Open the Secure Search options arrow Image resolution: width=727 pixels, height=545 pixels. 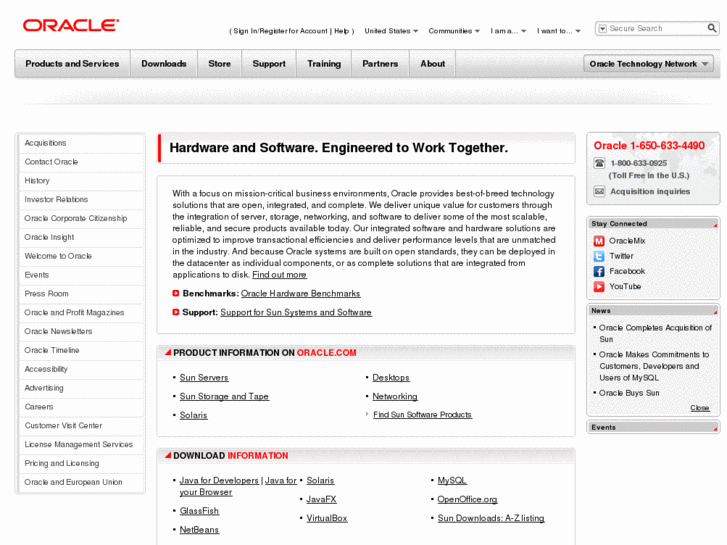pyautogui.click(x=602, y=29)
